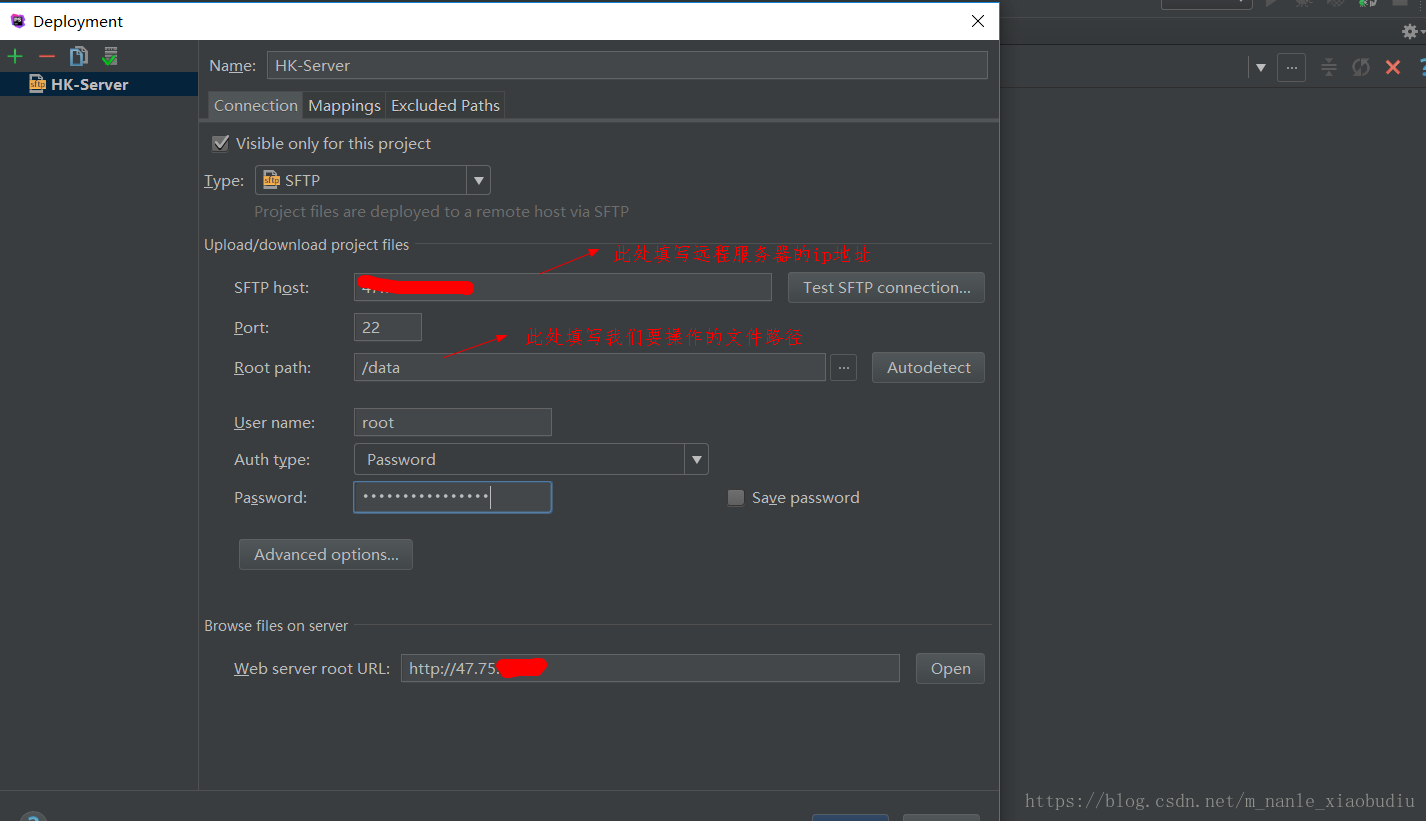Screen dimensions: 1426x821
Task: Click the Root path field showing /data
Action: pos(590,367)
